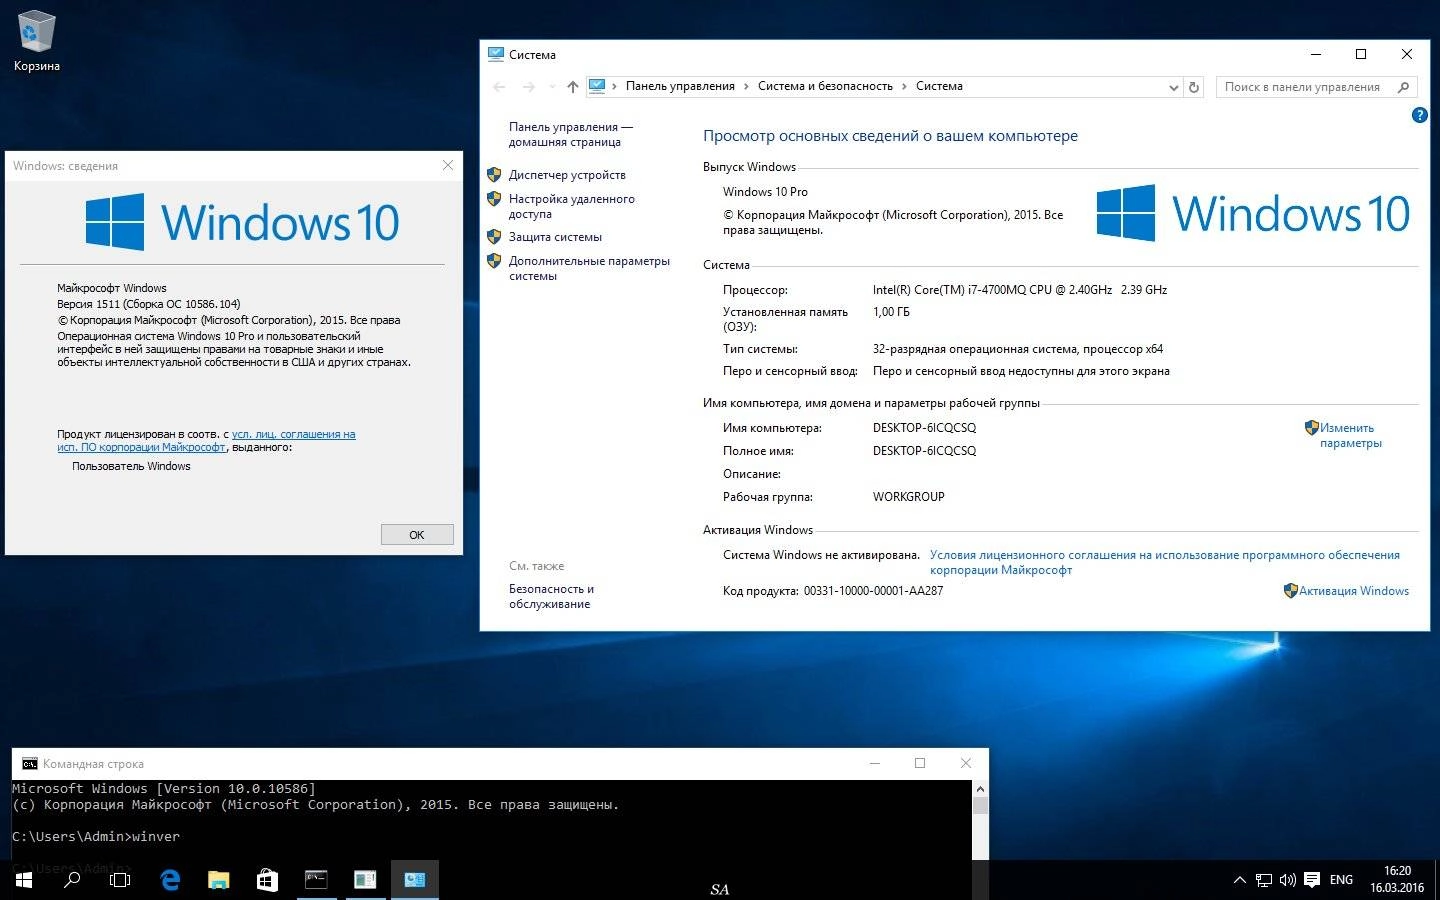Click the shield icon beside Защита системы

pyautogui.click(x=494, y=237)
